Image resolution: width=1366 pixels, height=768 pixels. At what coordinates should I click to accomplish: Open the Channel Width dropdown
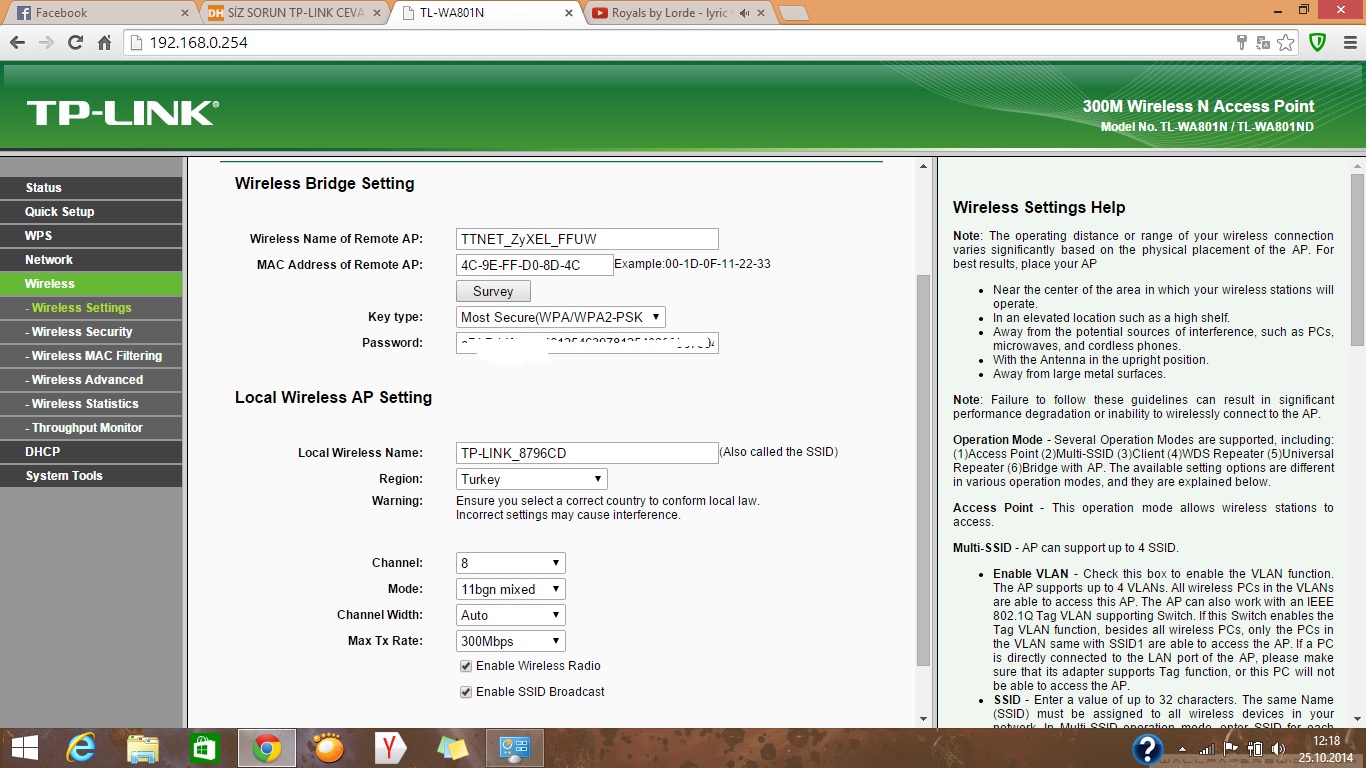511,615
